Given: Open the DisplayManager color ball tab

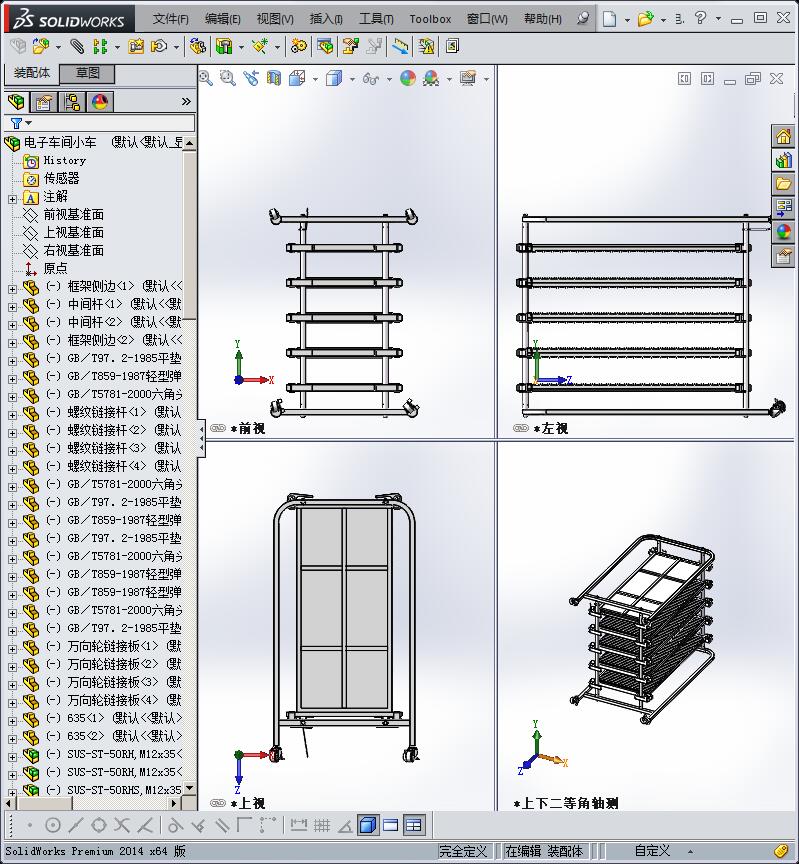Looking at the screenshot, I should pos(100,102).
